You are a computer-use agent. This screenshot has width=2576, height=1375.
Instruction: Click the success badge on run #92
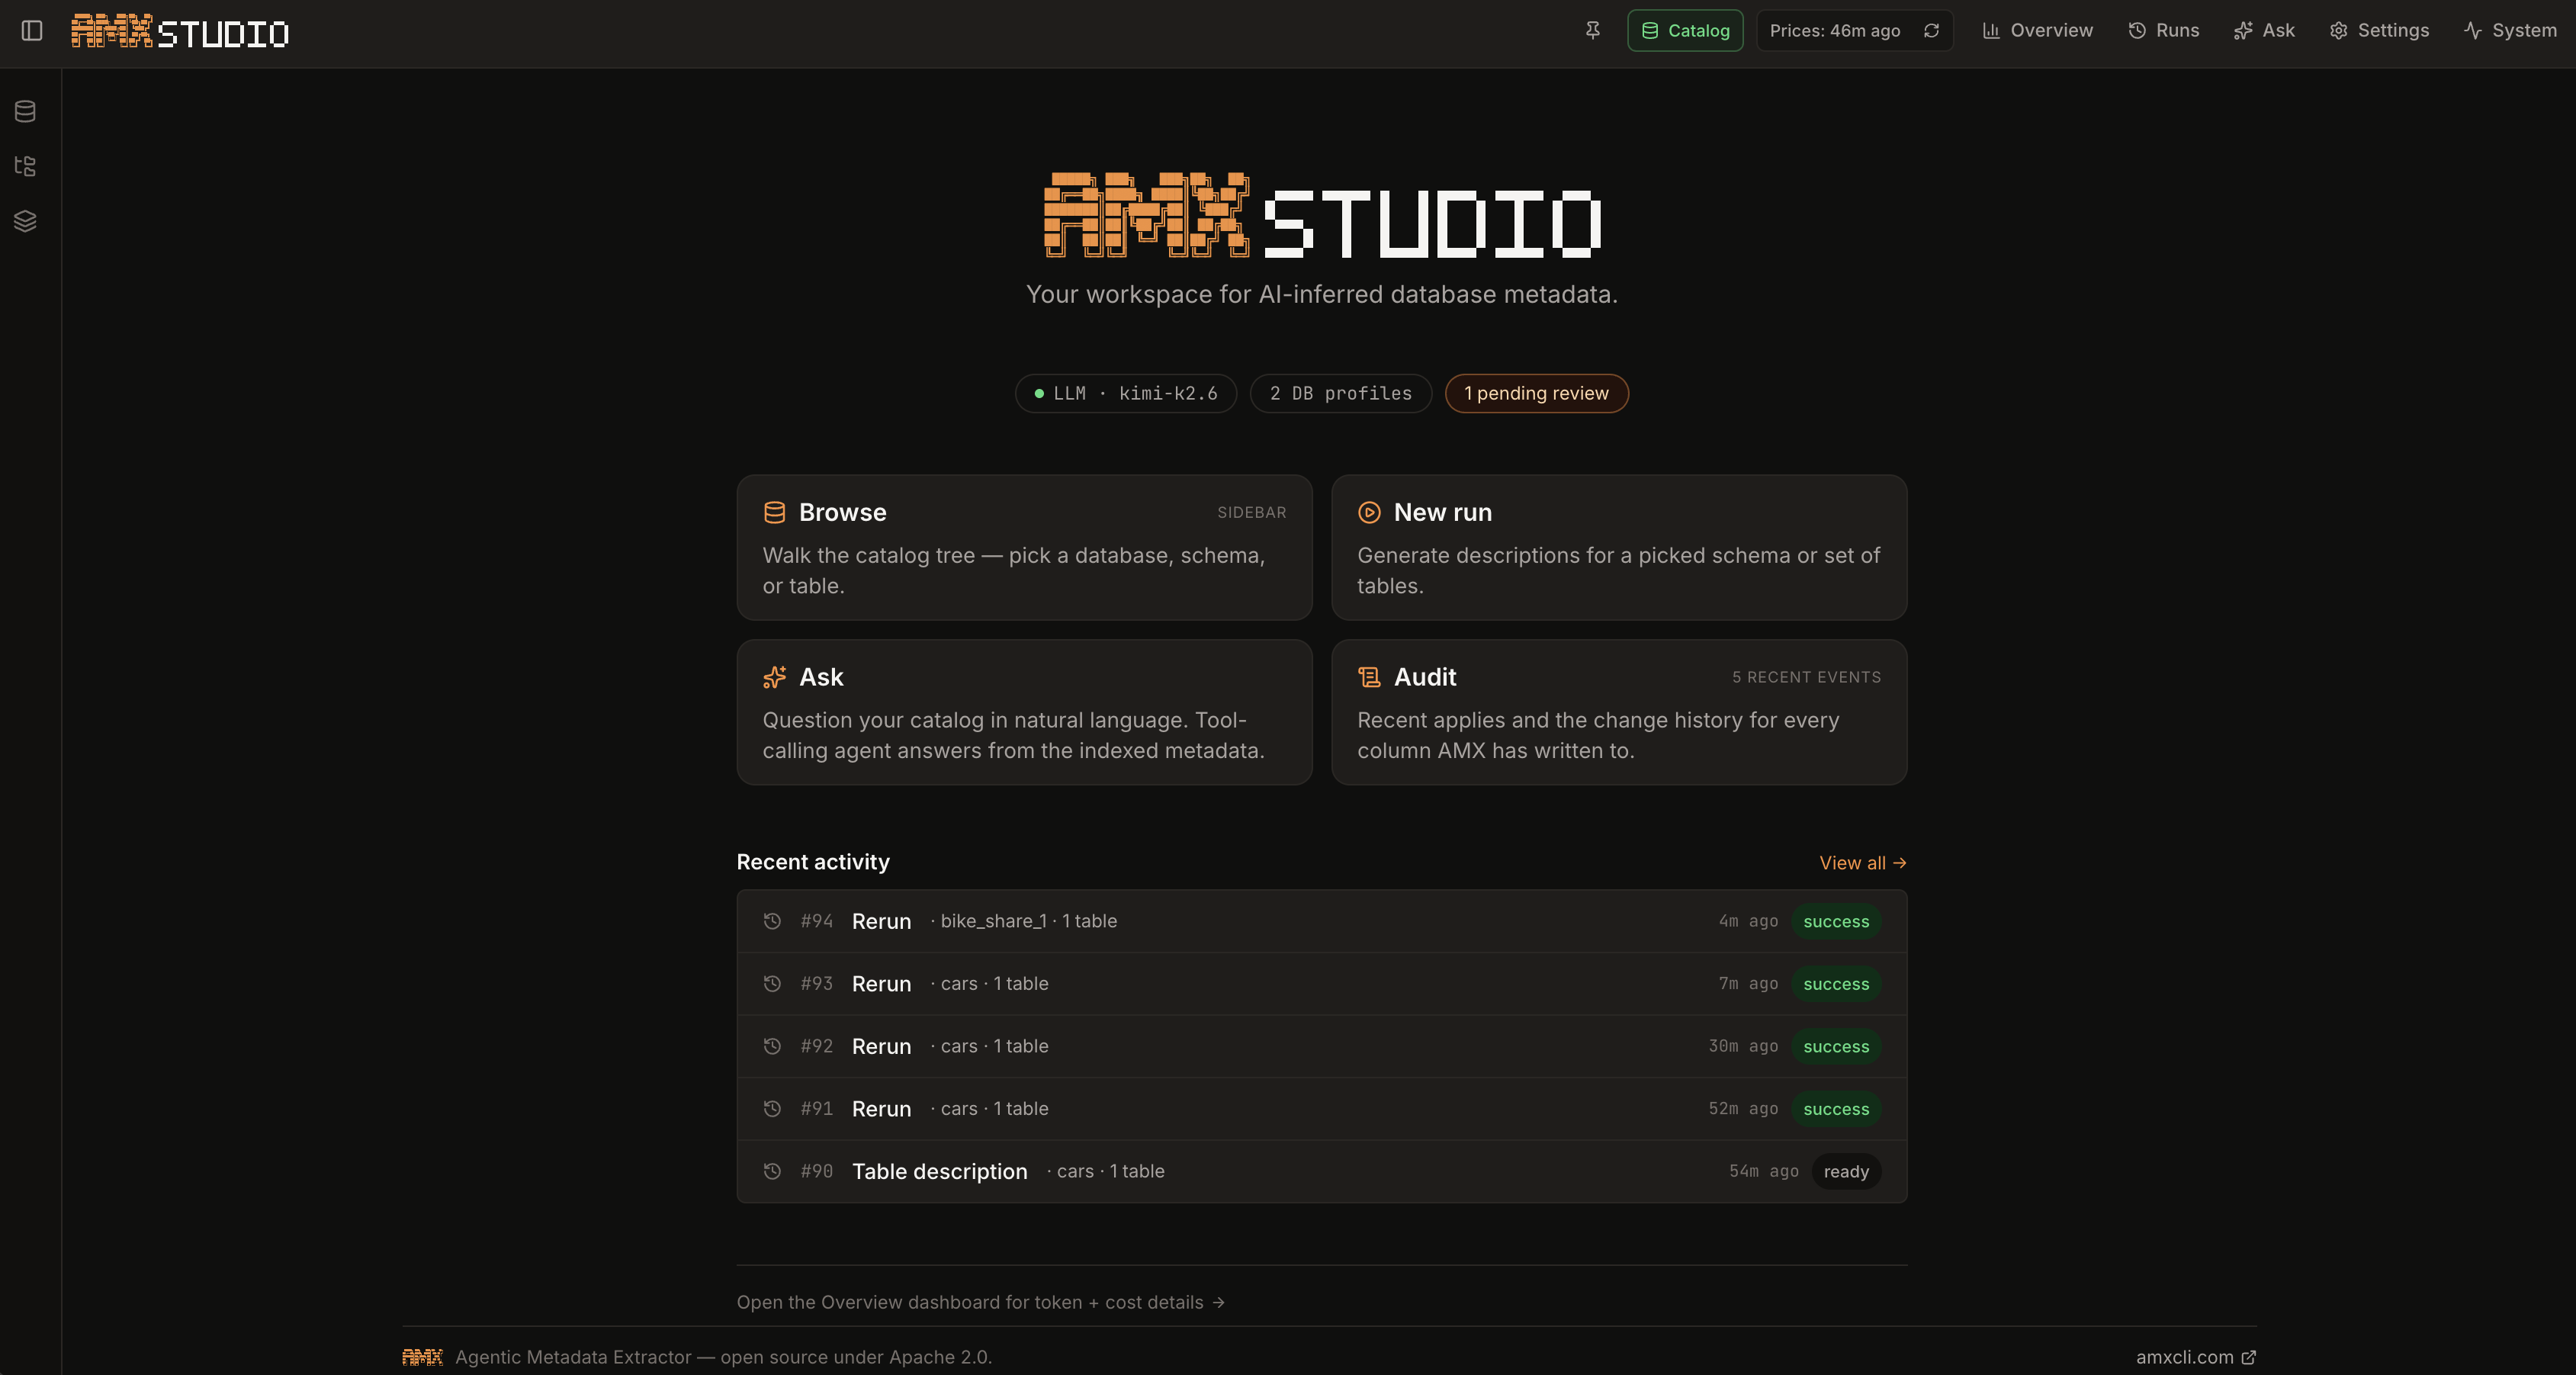point(1836,1047)
